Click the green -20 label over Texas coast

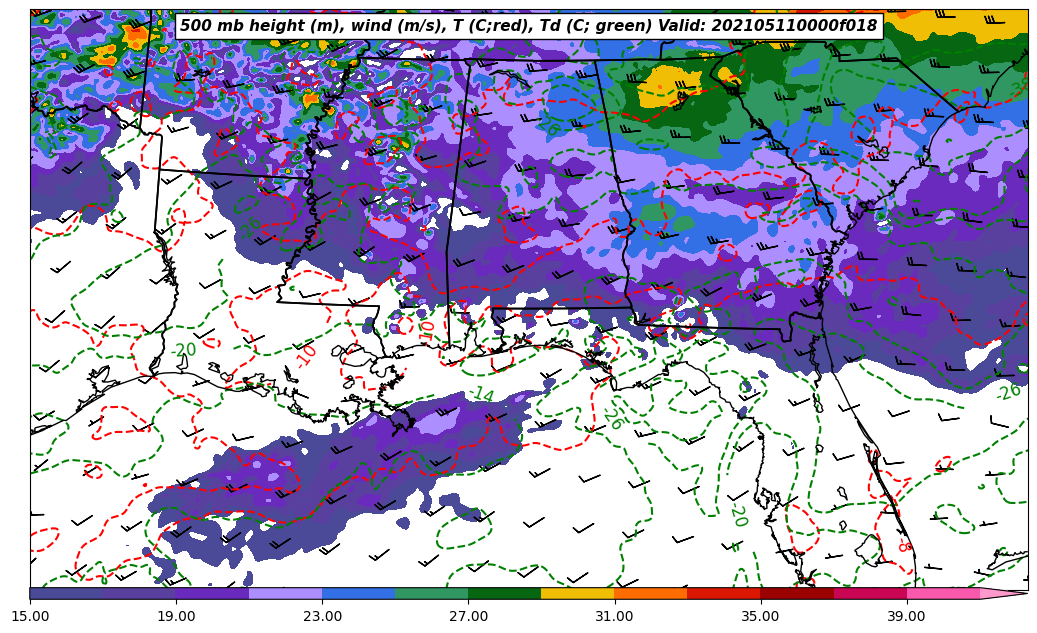coord(183,350)
